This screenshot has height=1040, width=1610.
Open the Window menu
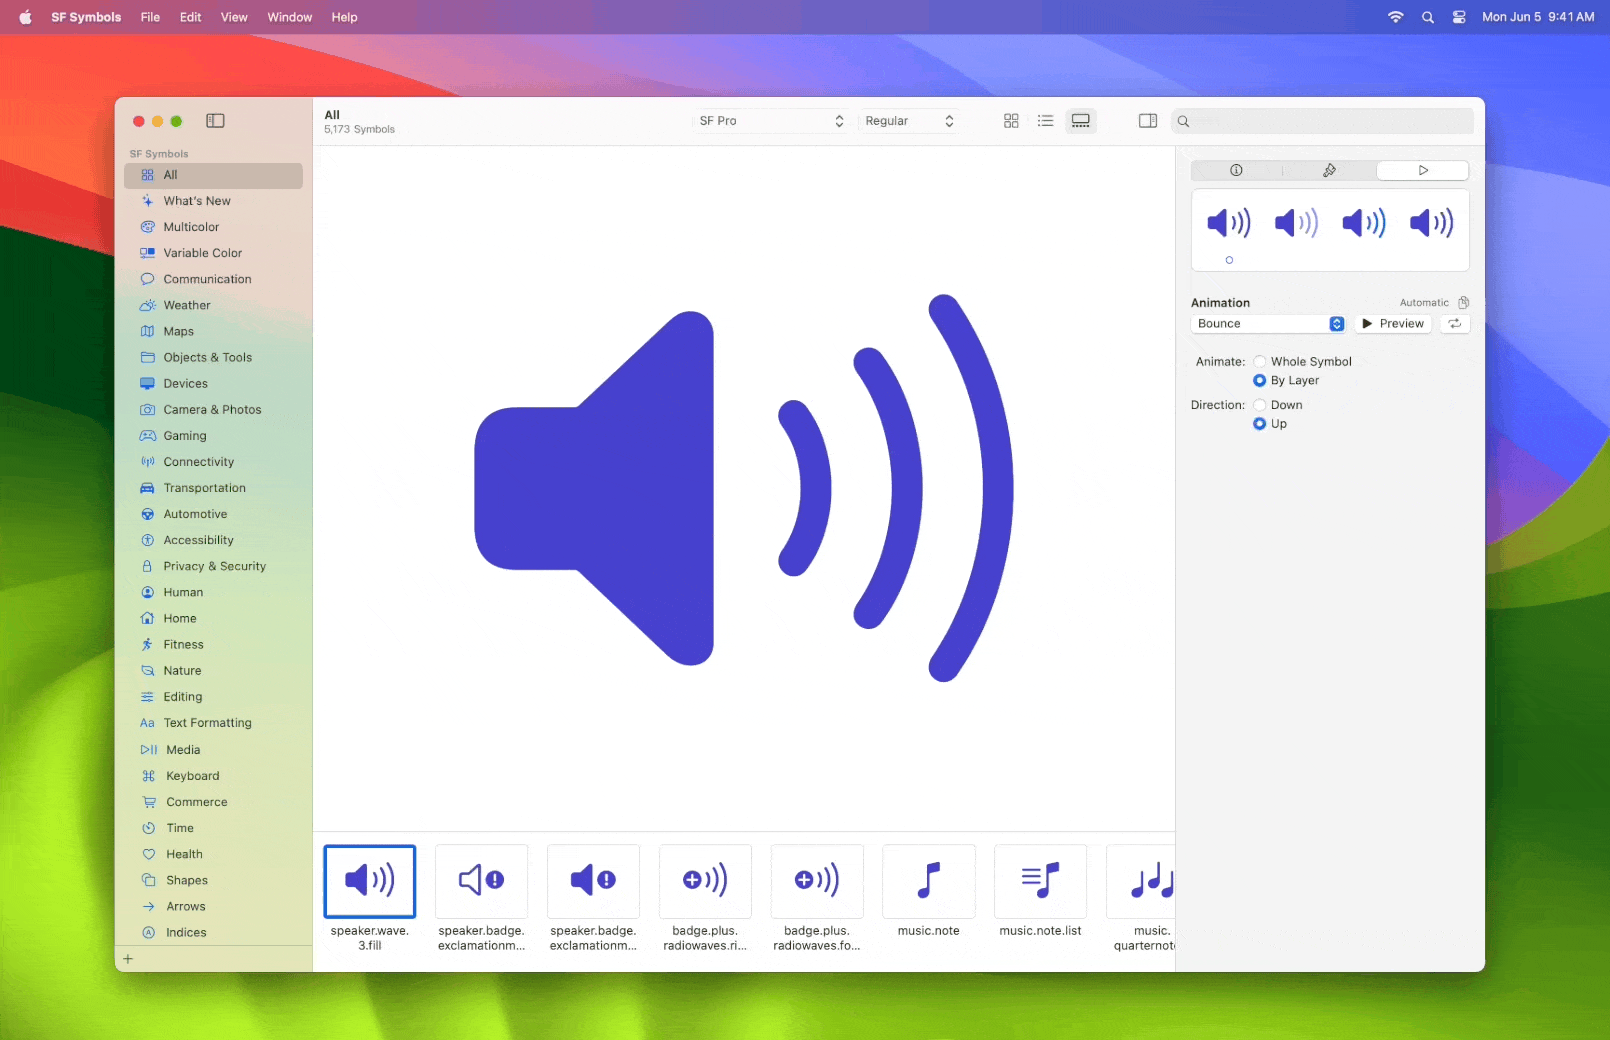[x=289, y=17]
